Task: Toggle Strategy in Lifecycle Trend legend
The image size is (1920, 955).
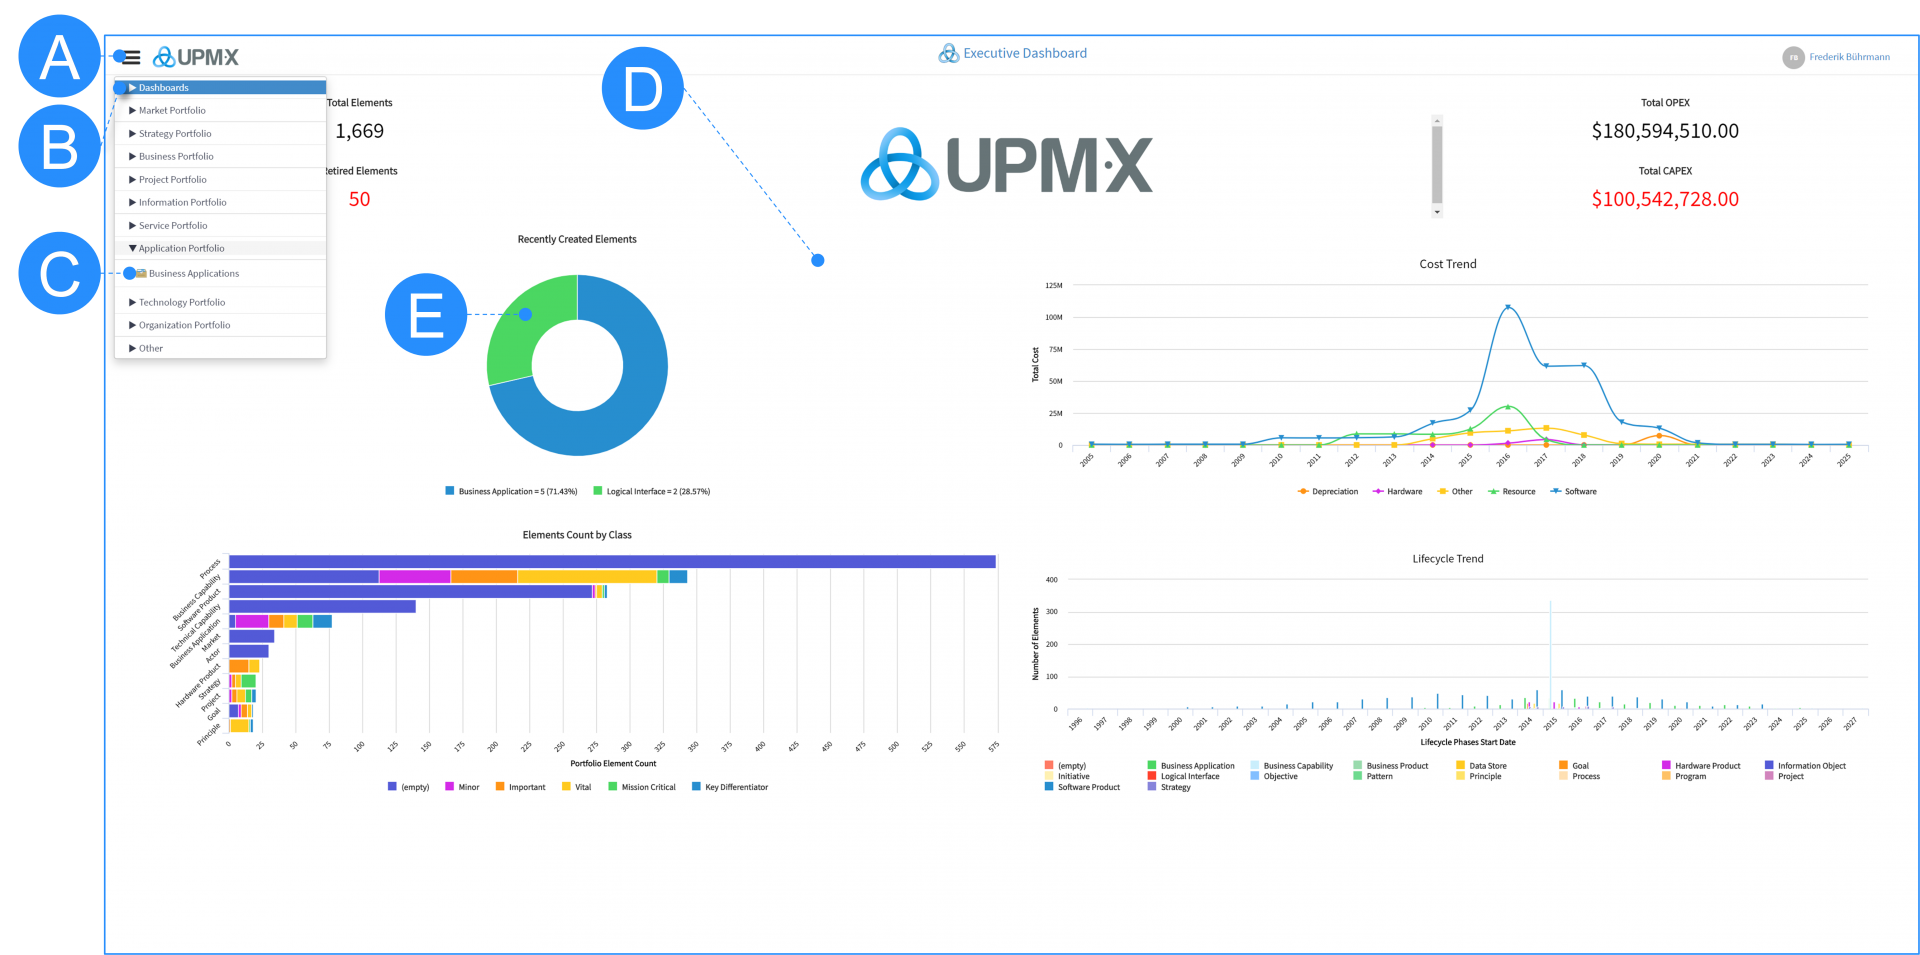Action: point(1169,787)
